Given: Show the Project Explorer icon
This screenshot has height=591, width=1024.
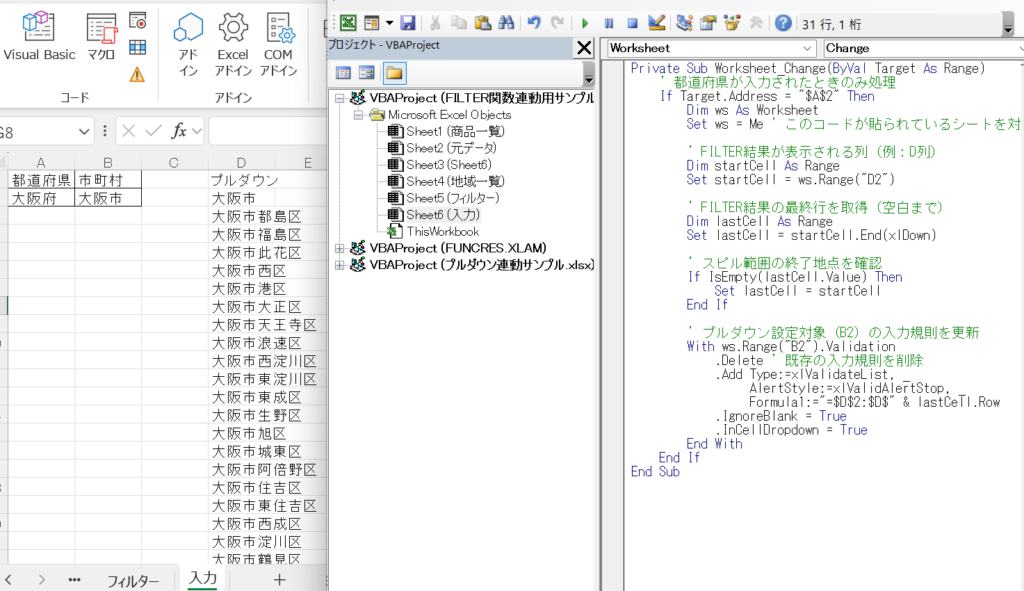Looking at the screenshot, I should click(684, 24).
